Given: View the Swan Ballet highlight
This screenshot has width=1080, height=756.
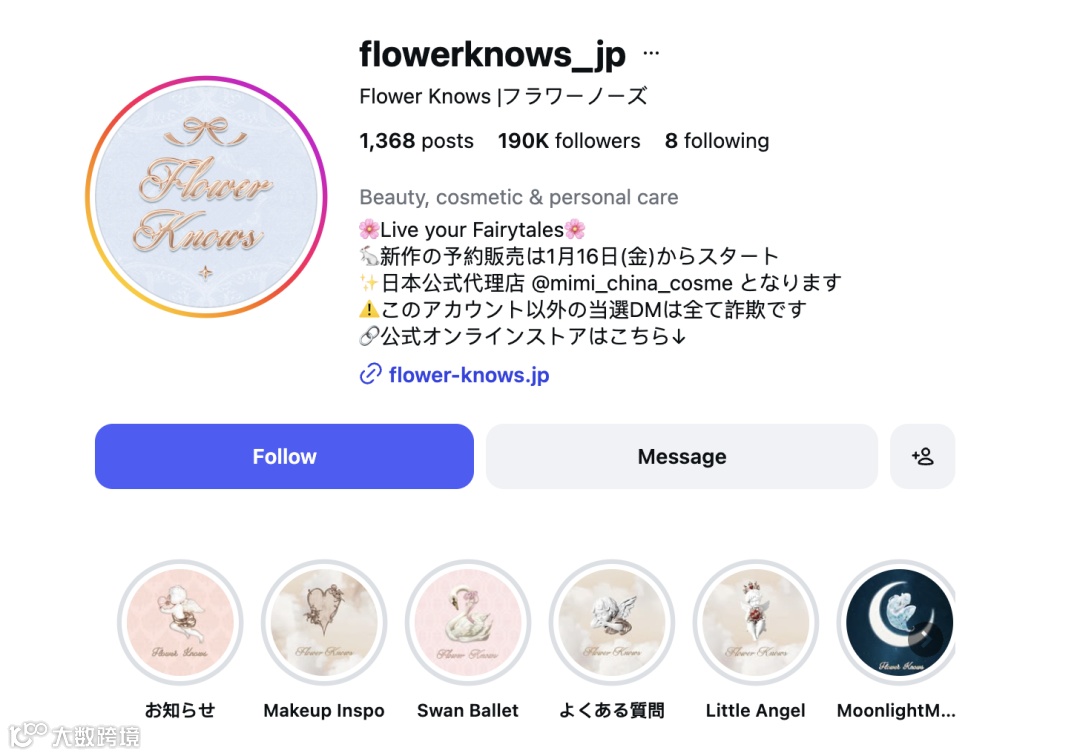Looking at the screenshot, I should [x=468, y=622].
